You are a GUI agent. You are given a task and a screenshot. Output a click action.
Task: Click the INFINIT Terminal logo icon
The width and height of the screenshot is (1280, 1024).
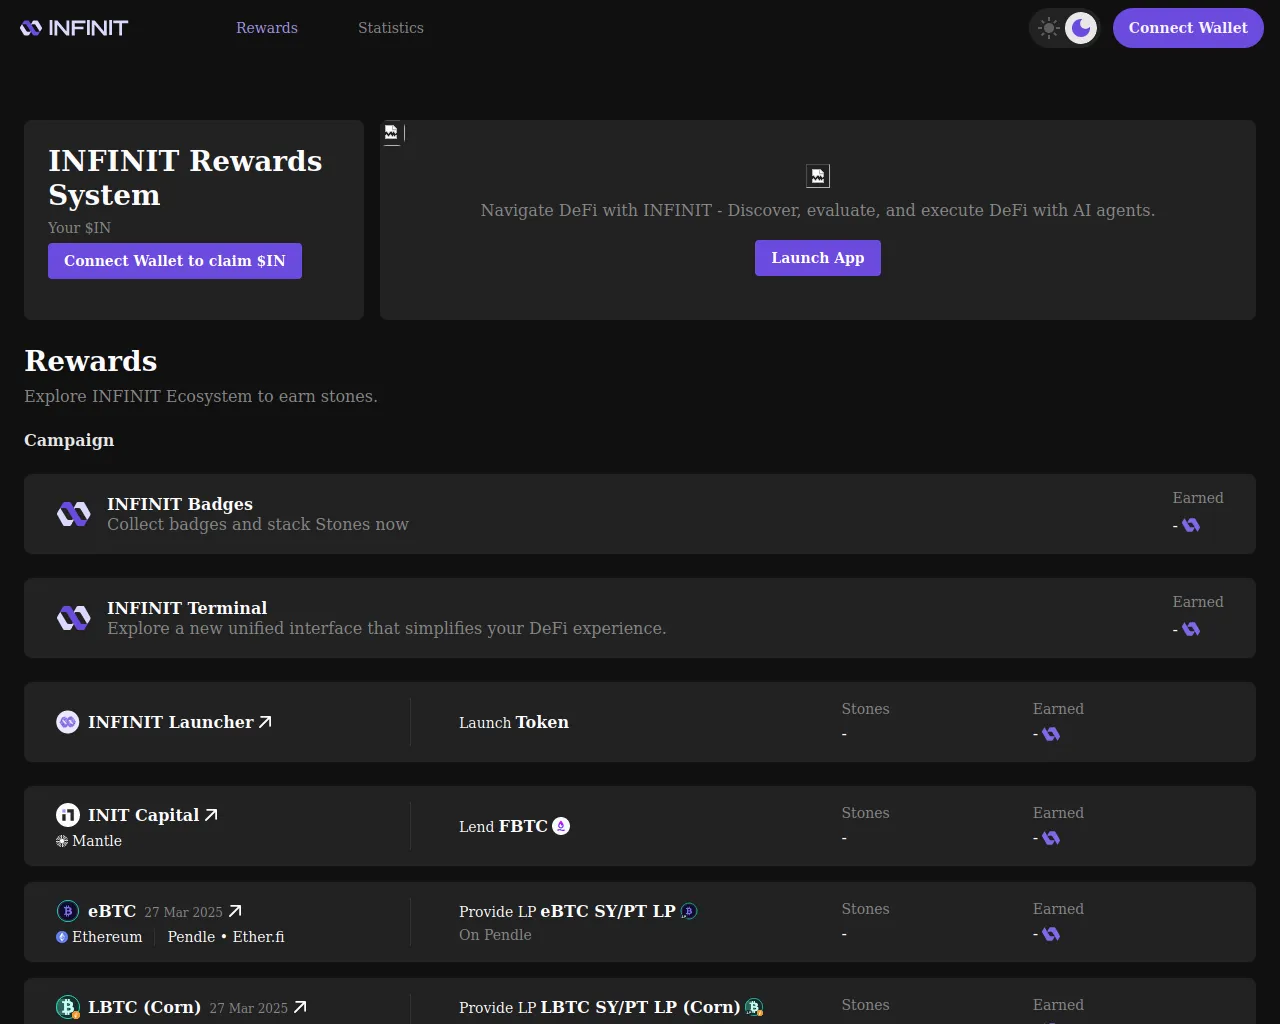click(x=74, y=618)
